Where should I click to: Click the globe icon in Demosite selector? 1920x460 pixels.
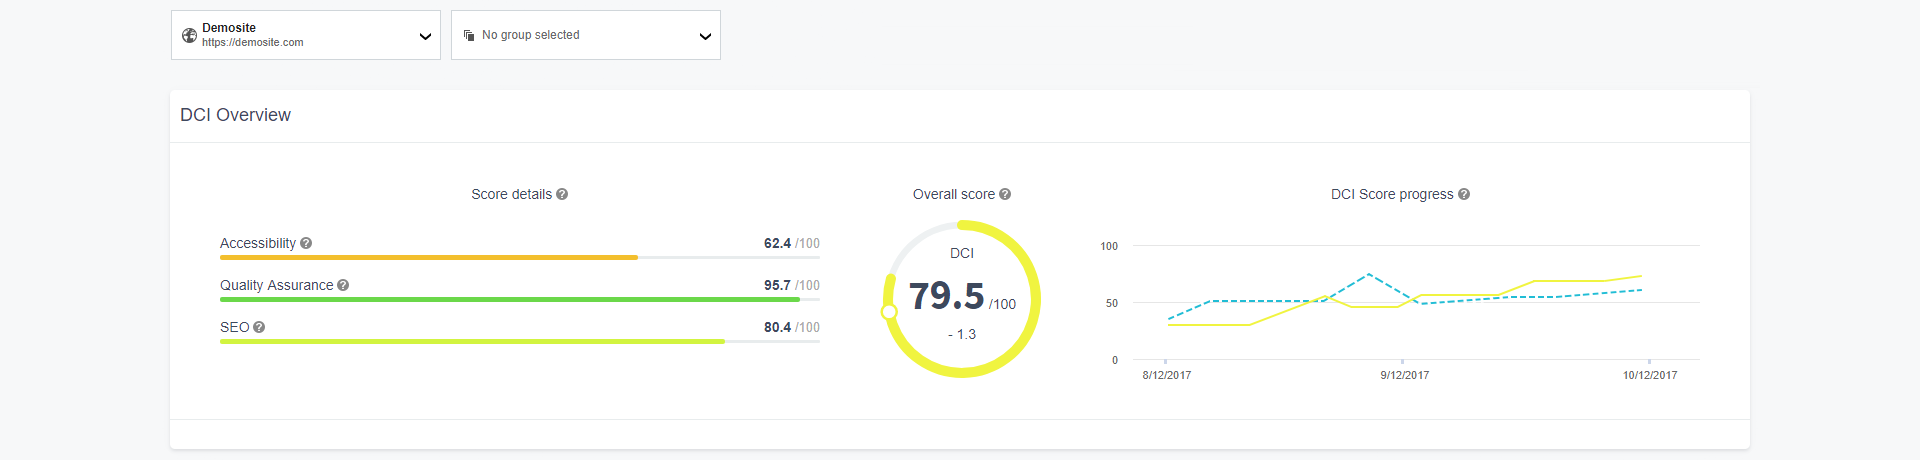pos(189,35)
